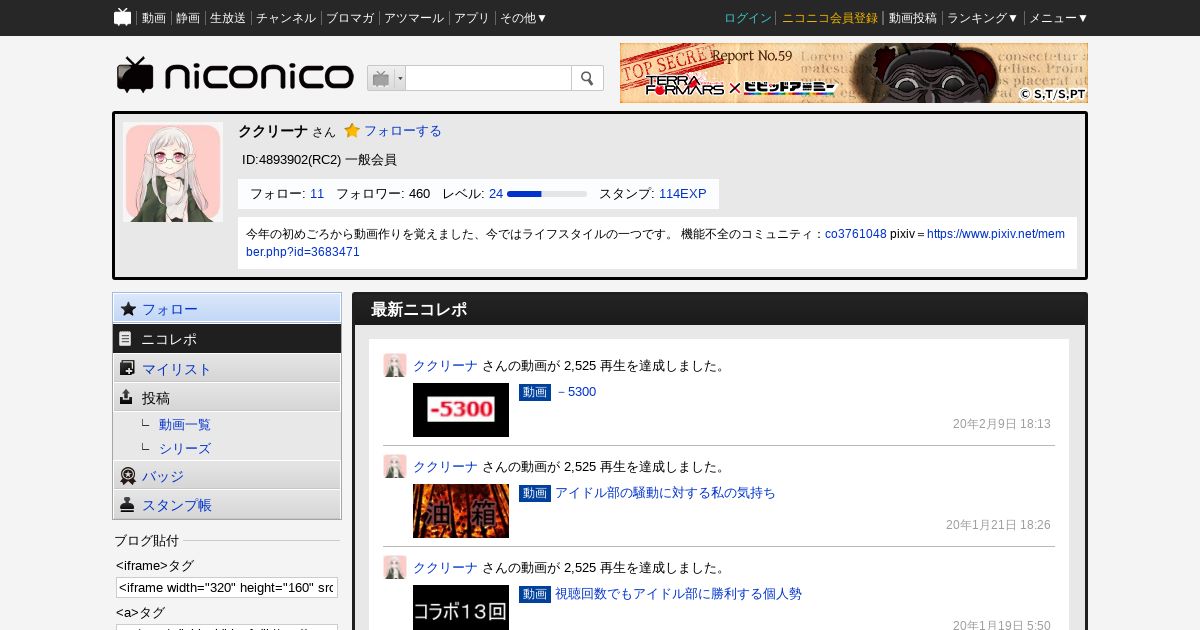Click small avatar on the －5300 feed entry

pos(395,365)
